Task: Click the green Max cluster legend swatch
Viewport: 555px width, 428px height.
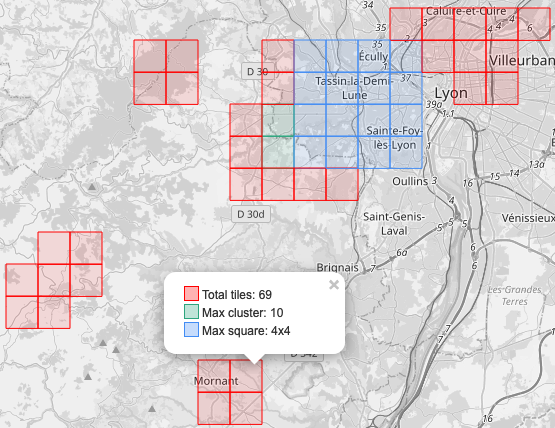Action: tap(191, 312)
